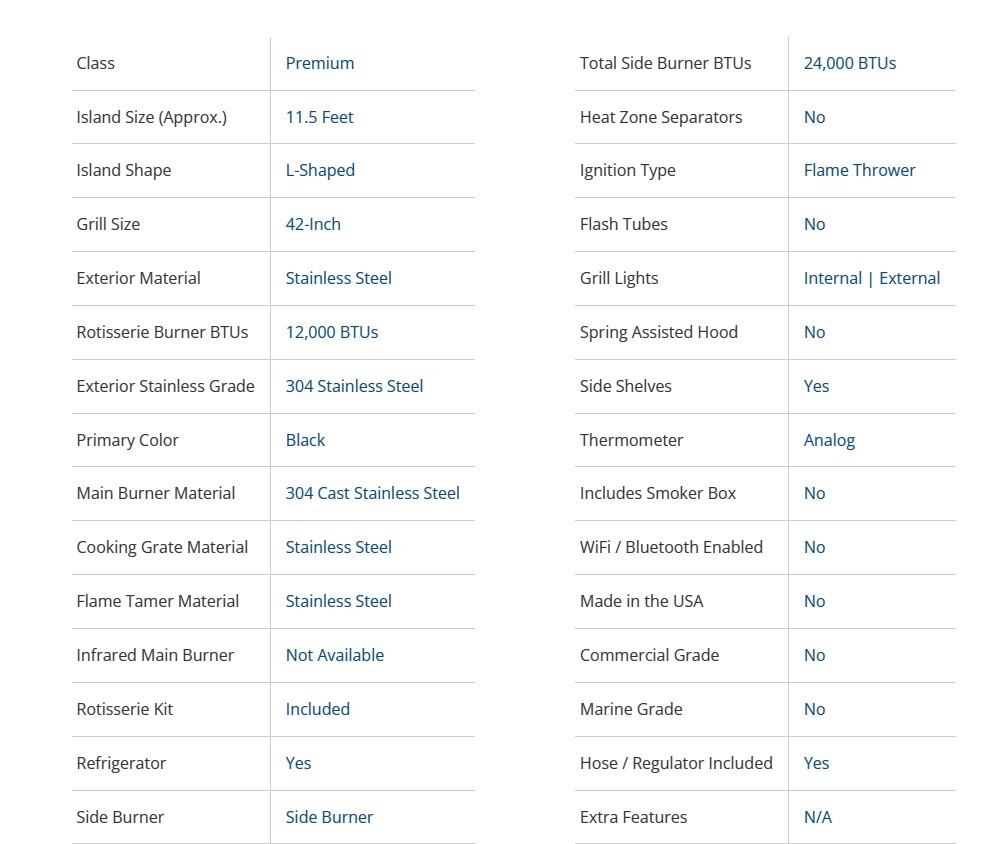Screen dimensions: 1000x844
Task: Select the L-Shaped island shape value
Action: point(320,170)
